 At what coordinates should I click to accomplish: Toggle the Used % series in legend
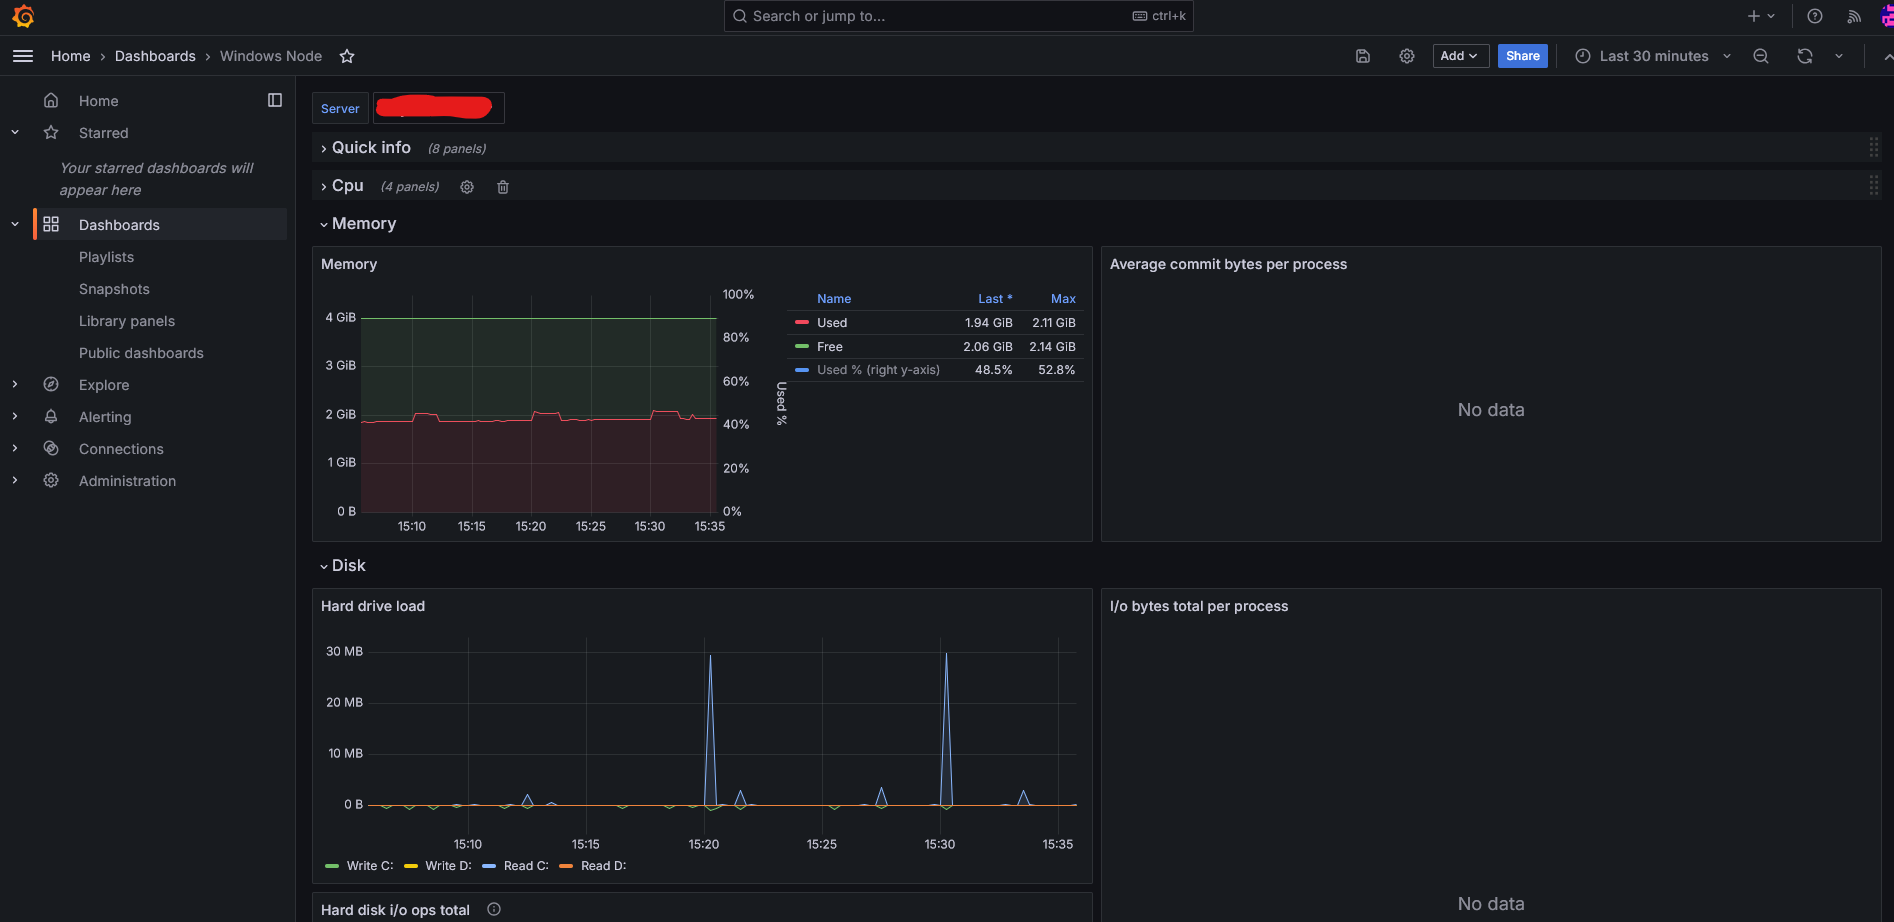[x=878, y=370]
